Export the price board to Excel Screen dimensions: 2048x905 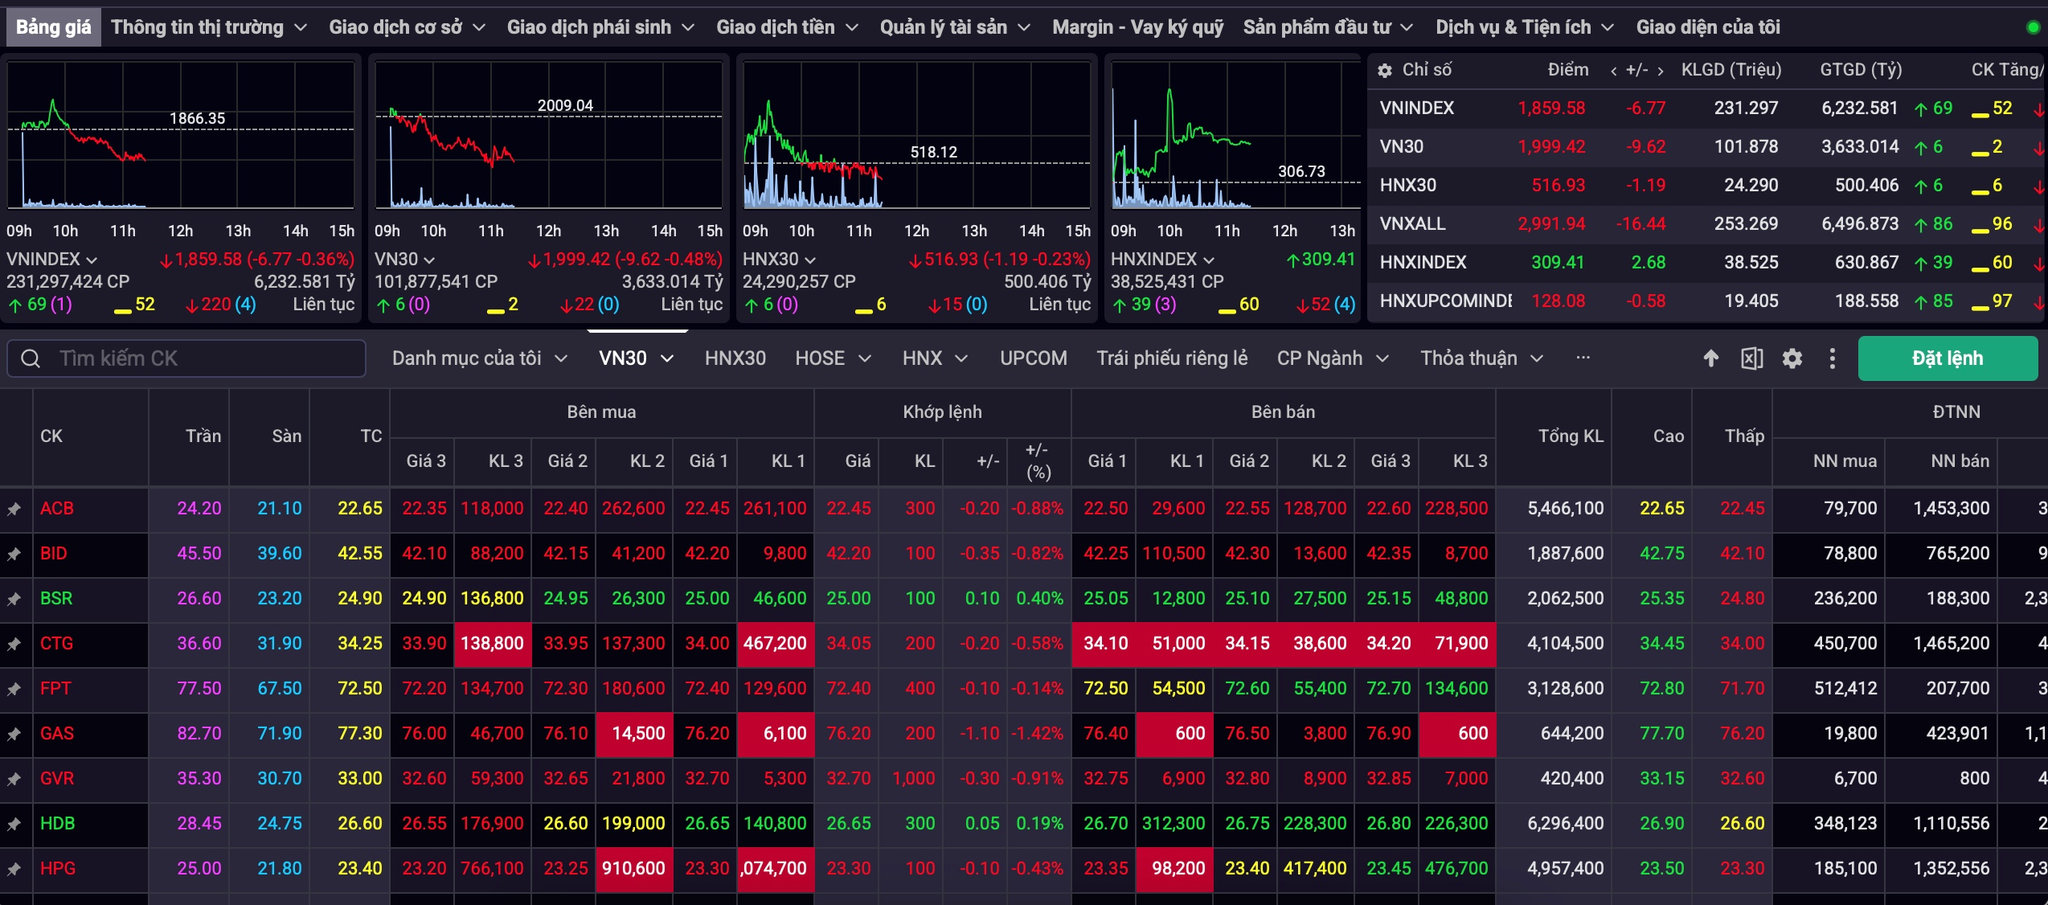click(x=1752, y=358)
